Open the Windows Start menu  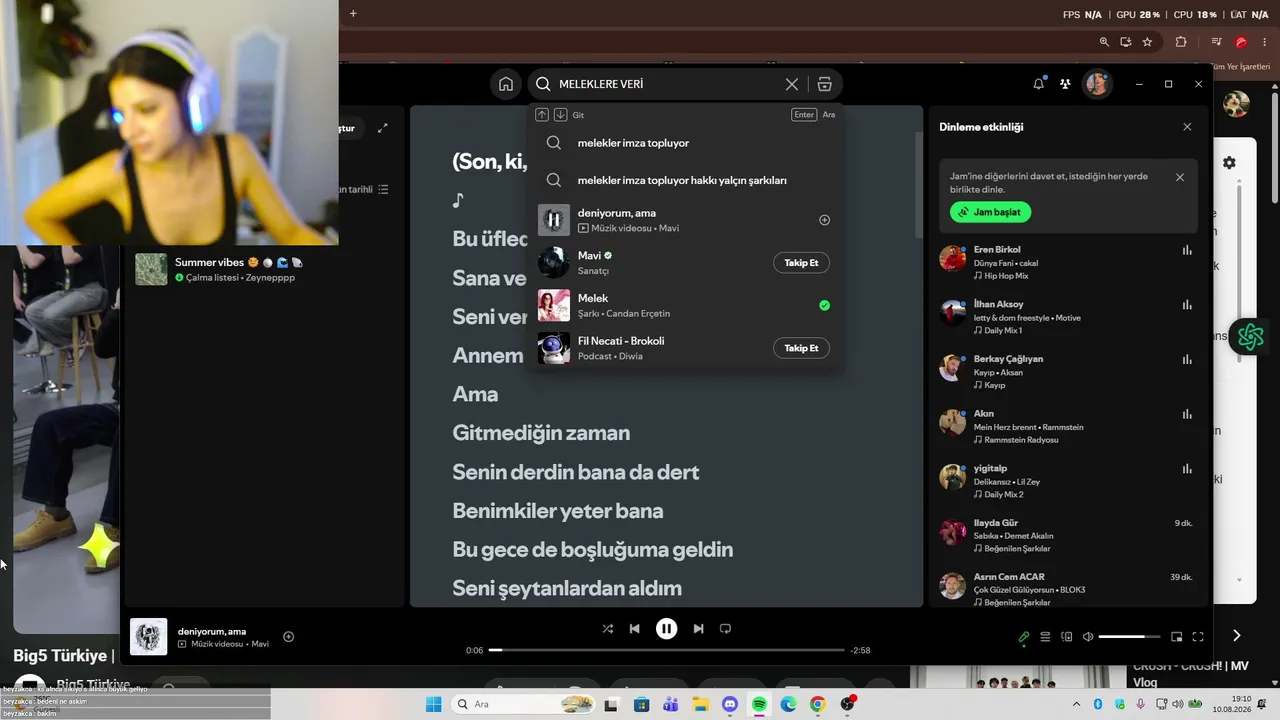(433, 705)
